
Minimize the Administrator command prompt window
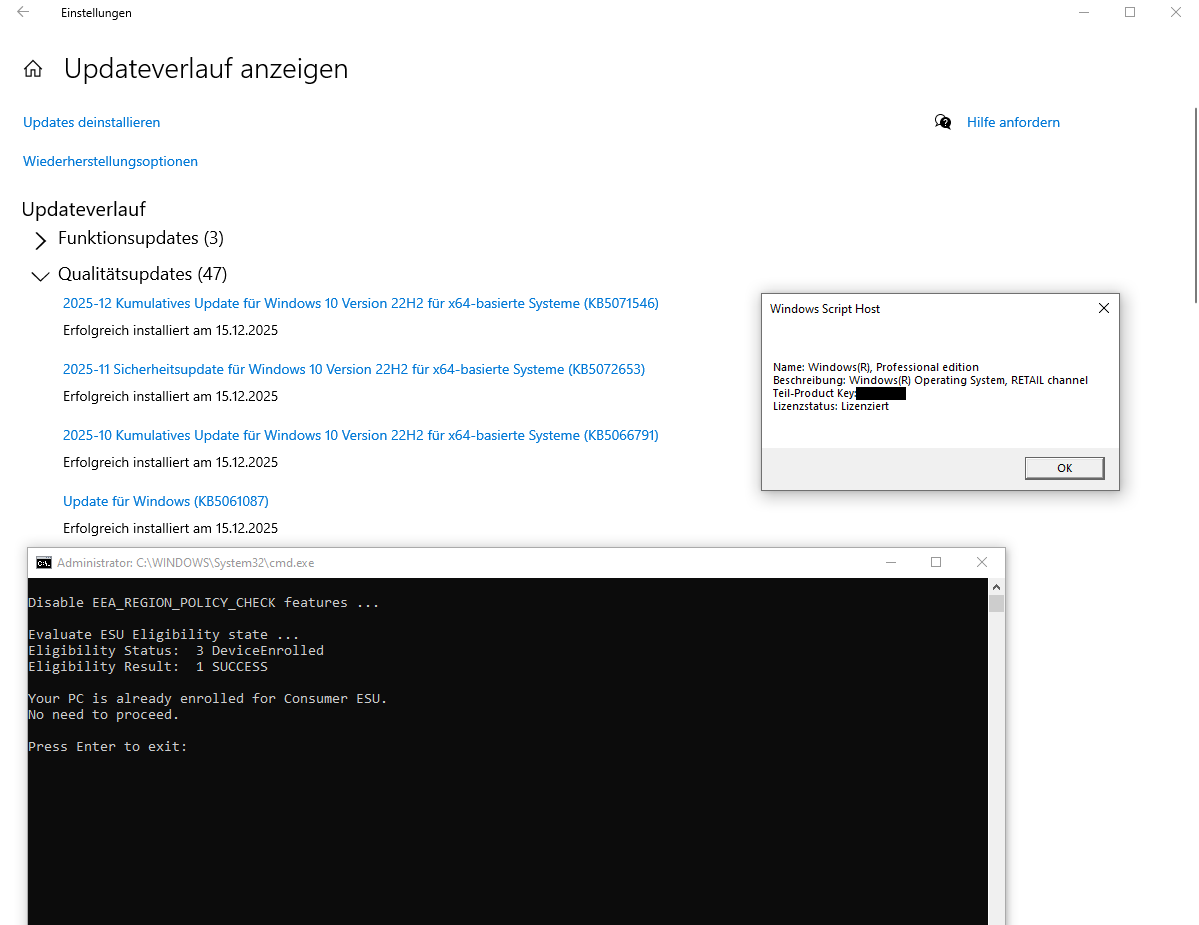[x=890, y=562]
